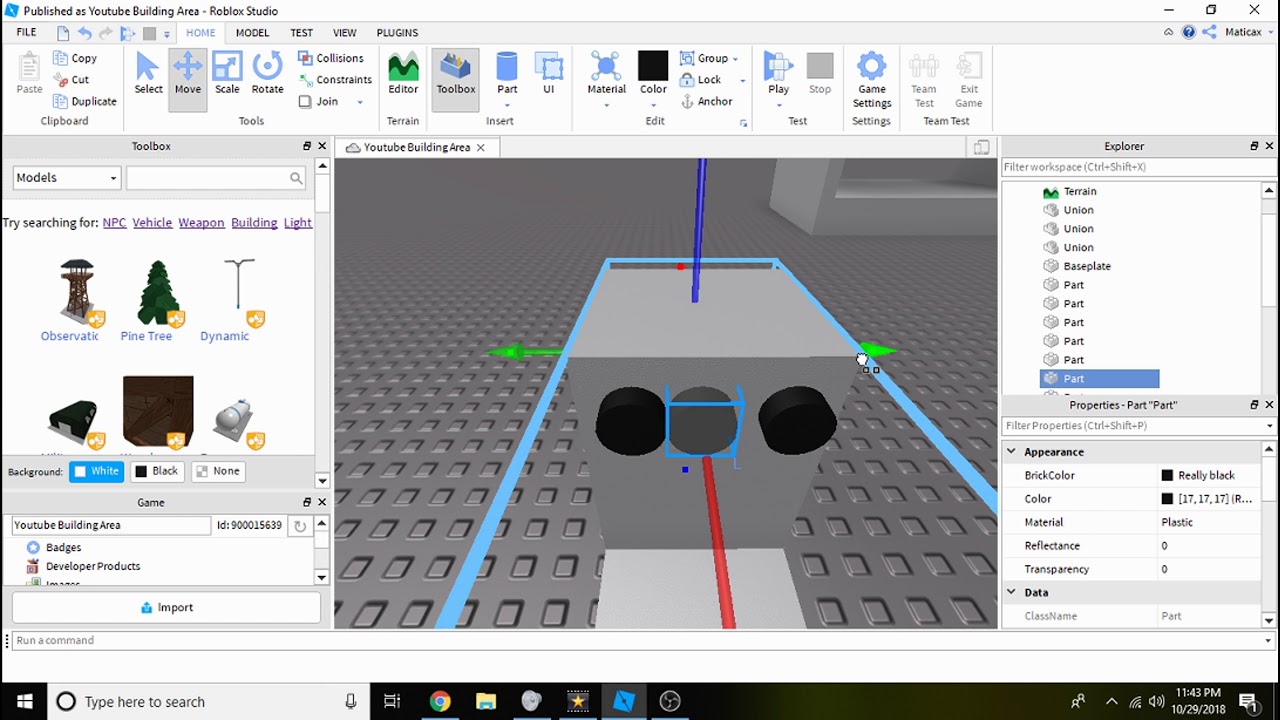Image resolution: width=1280 pixels, height=720 pixels.
Task: Enable the Join checkbox
Action: tap(305, 102)
